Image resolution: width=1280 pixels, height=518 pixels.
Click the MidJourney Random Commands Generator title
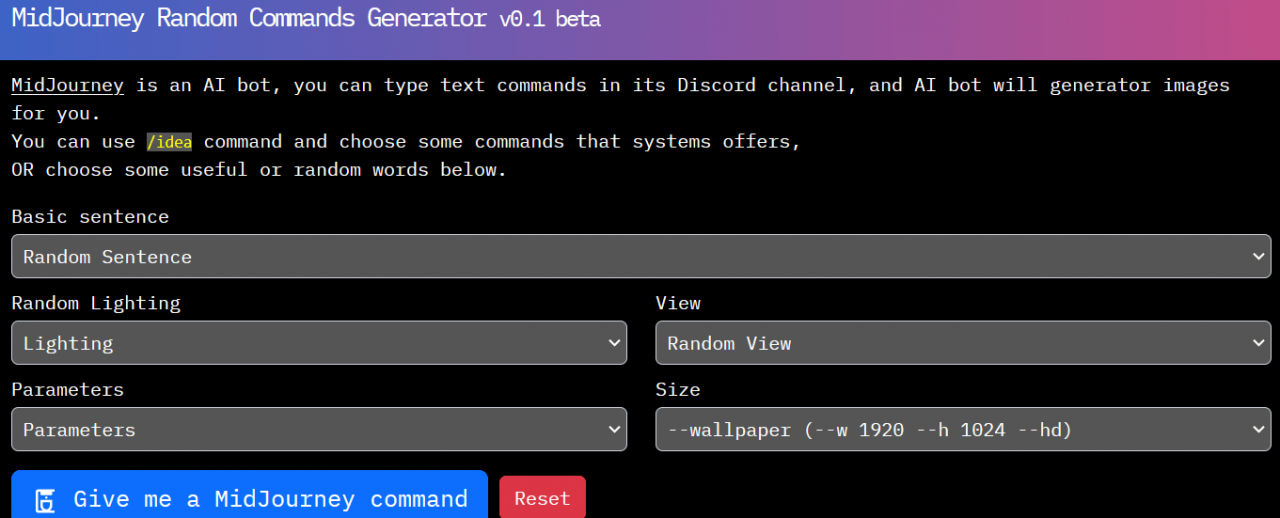(x=249, y=18)
